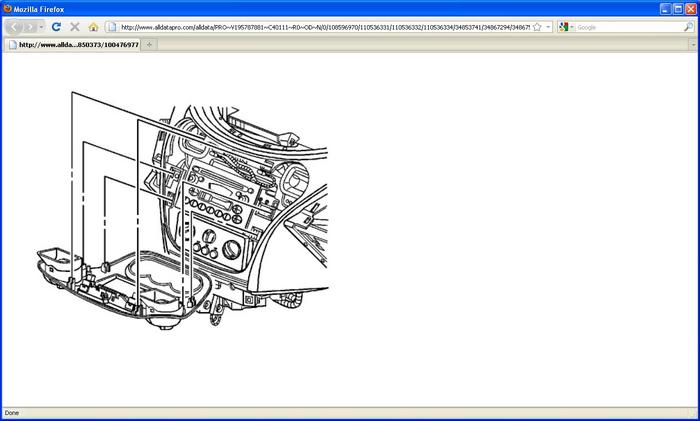Screen dimensions: 700x421
Task: Select the alldatapro URL address field
Action: [x=325, y=27]
